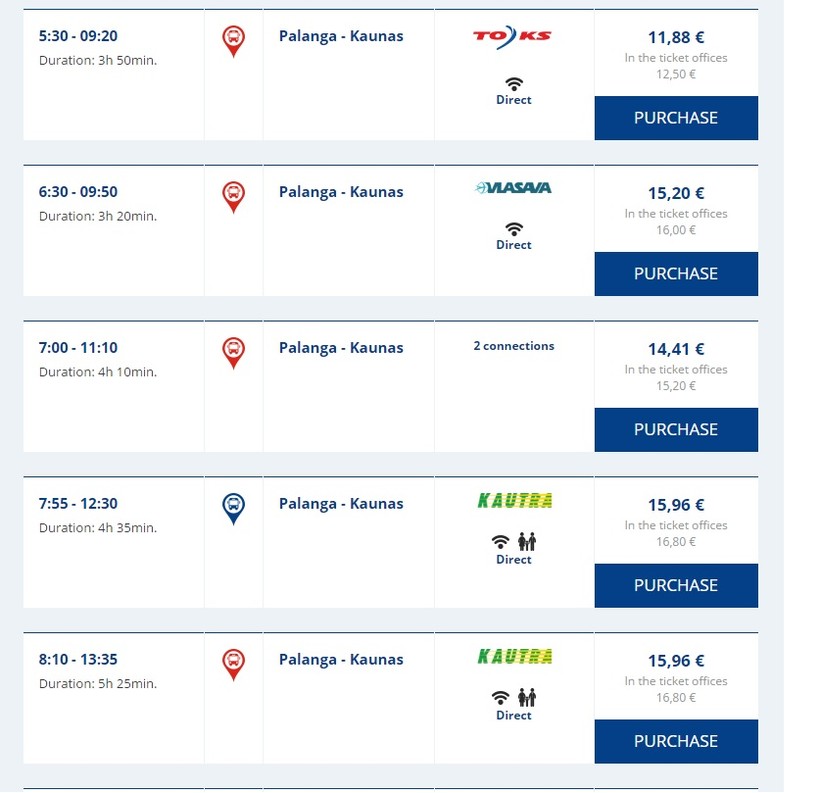Click the Wi-Fi icon on the 6:30 trip

pyautogui.click(x=514, y=229)
